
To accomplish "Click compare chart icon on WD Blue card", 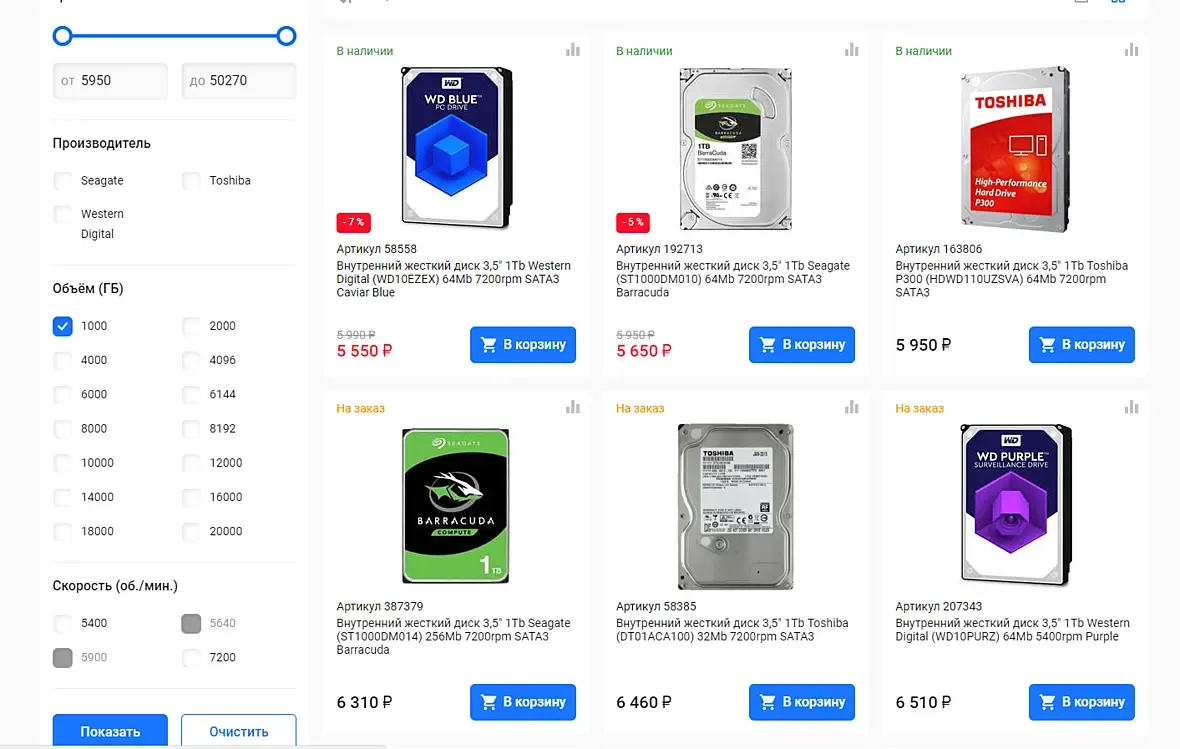I will point(573,50).
